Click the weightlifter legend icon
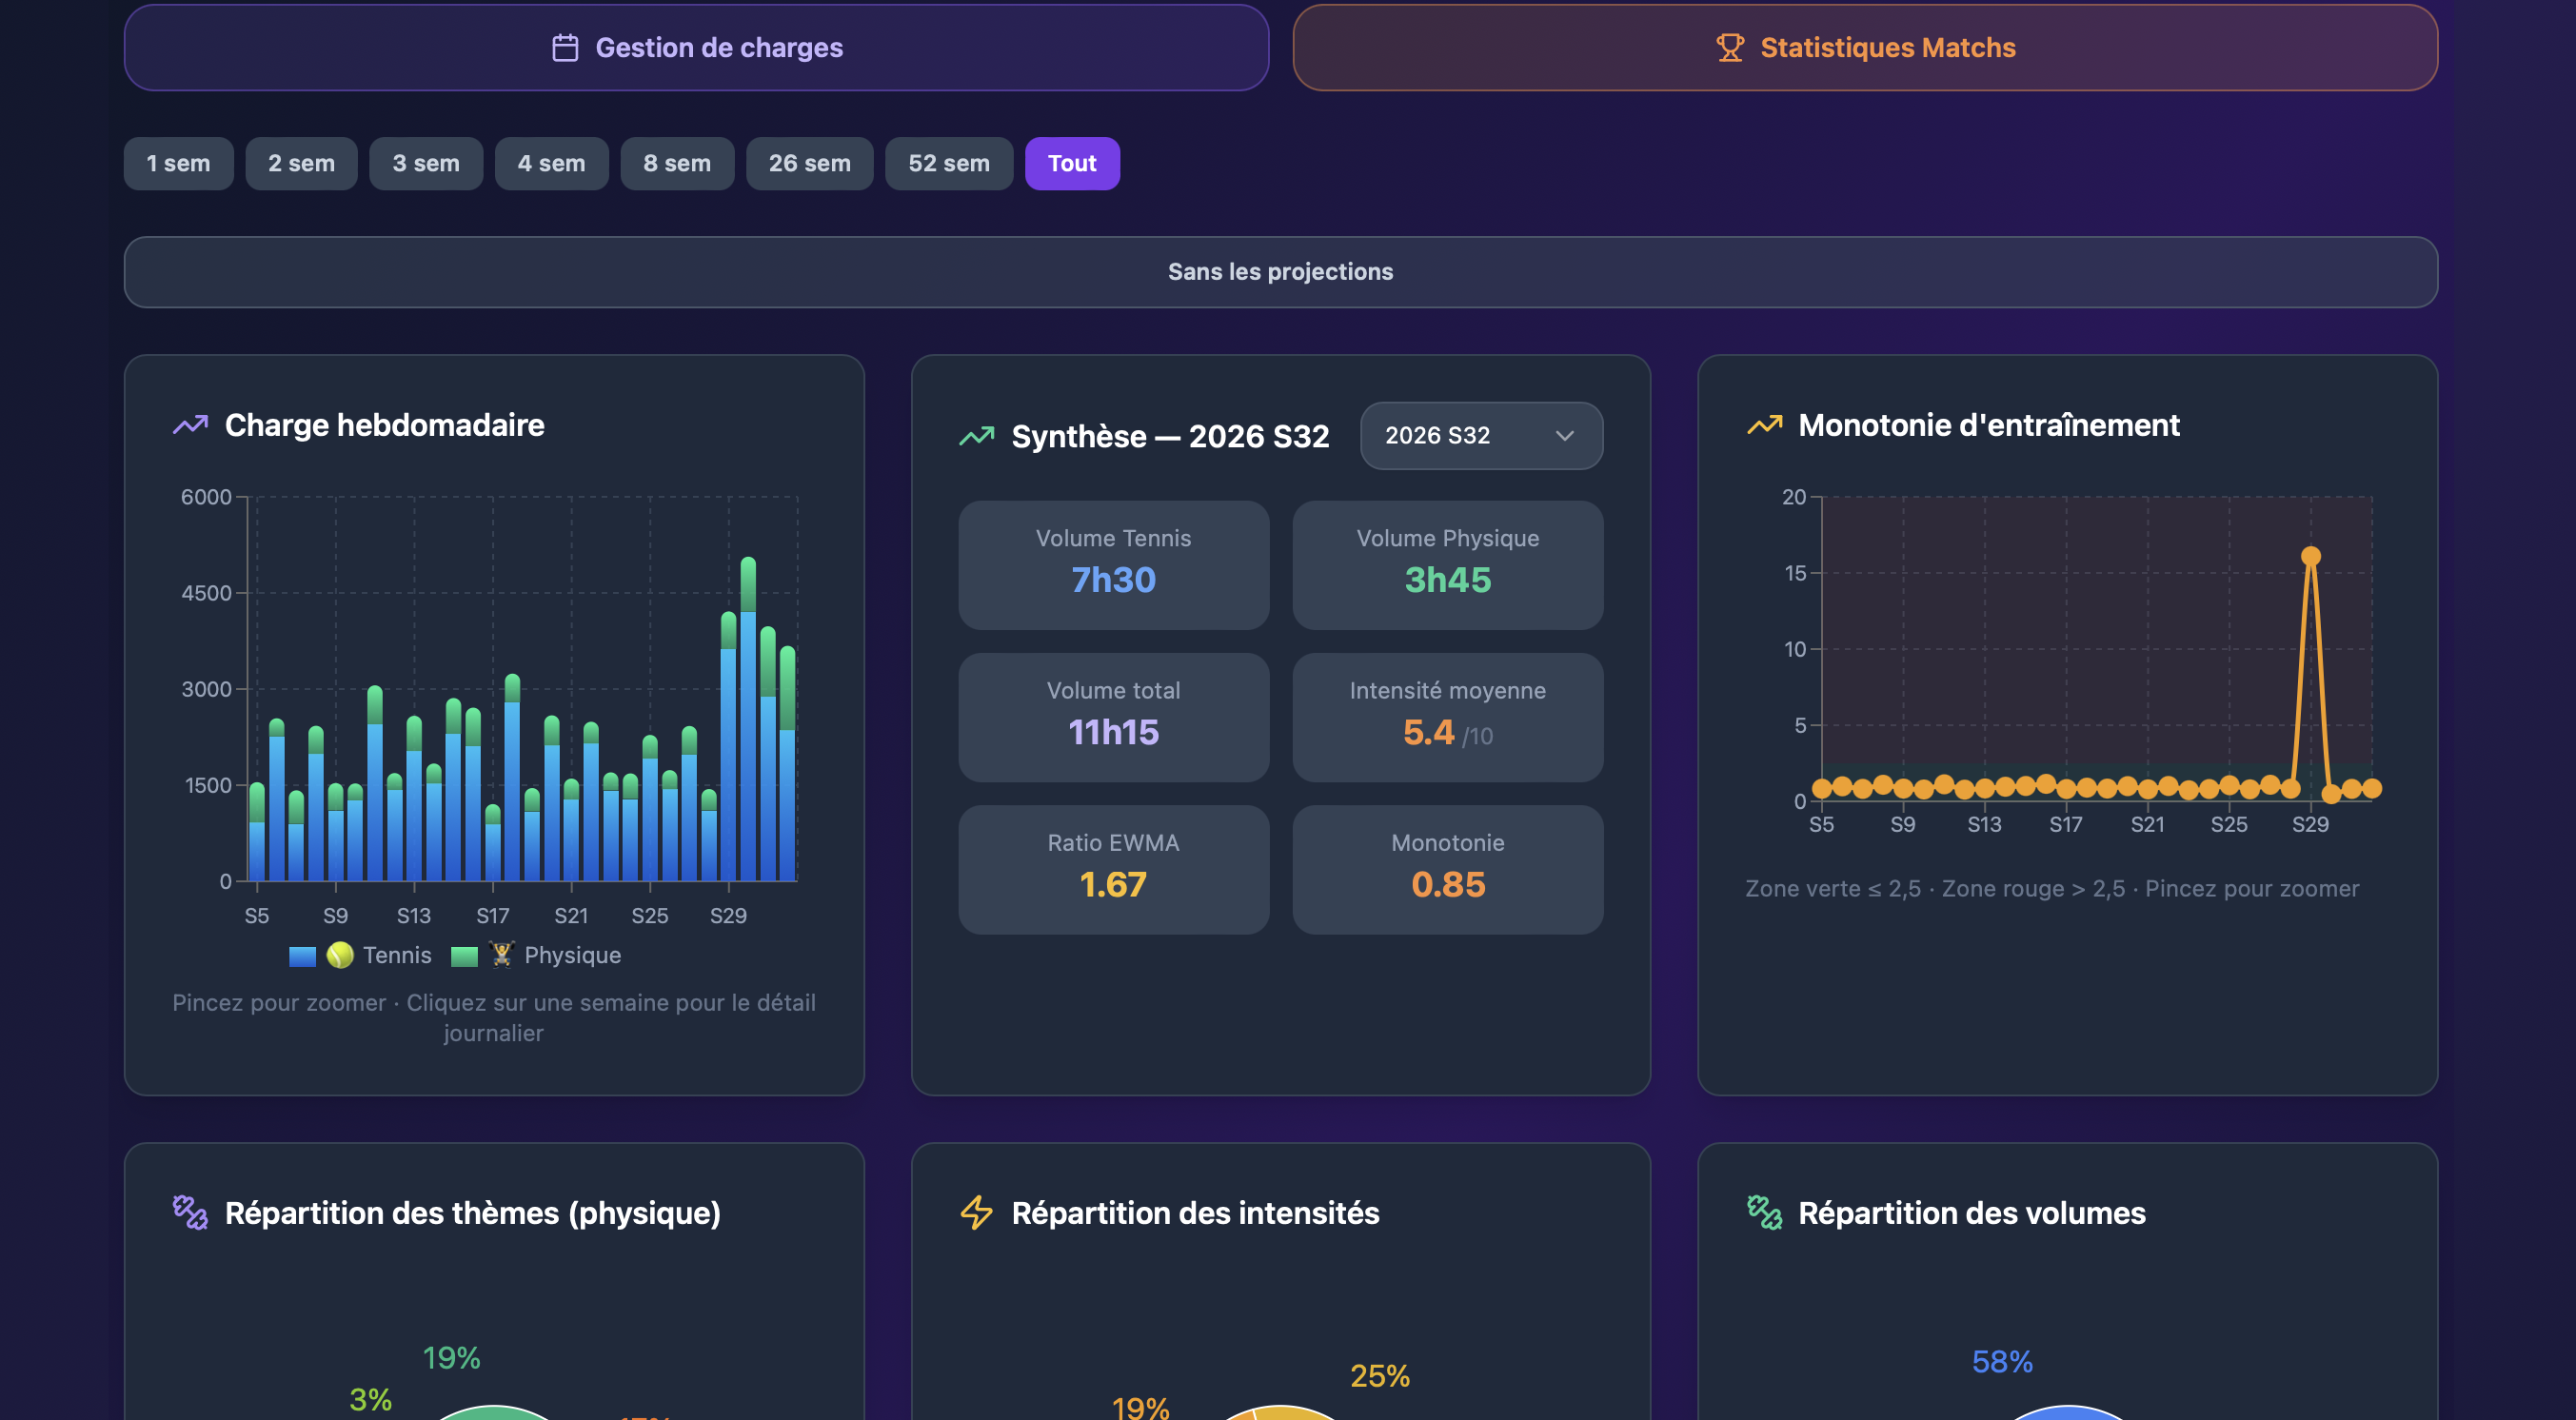The height and width of the screenshot is (1420, 2576). tap(502, 955)
